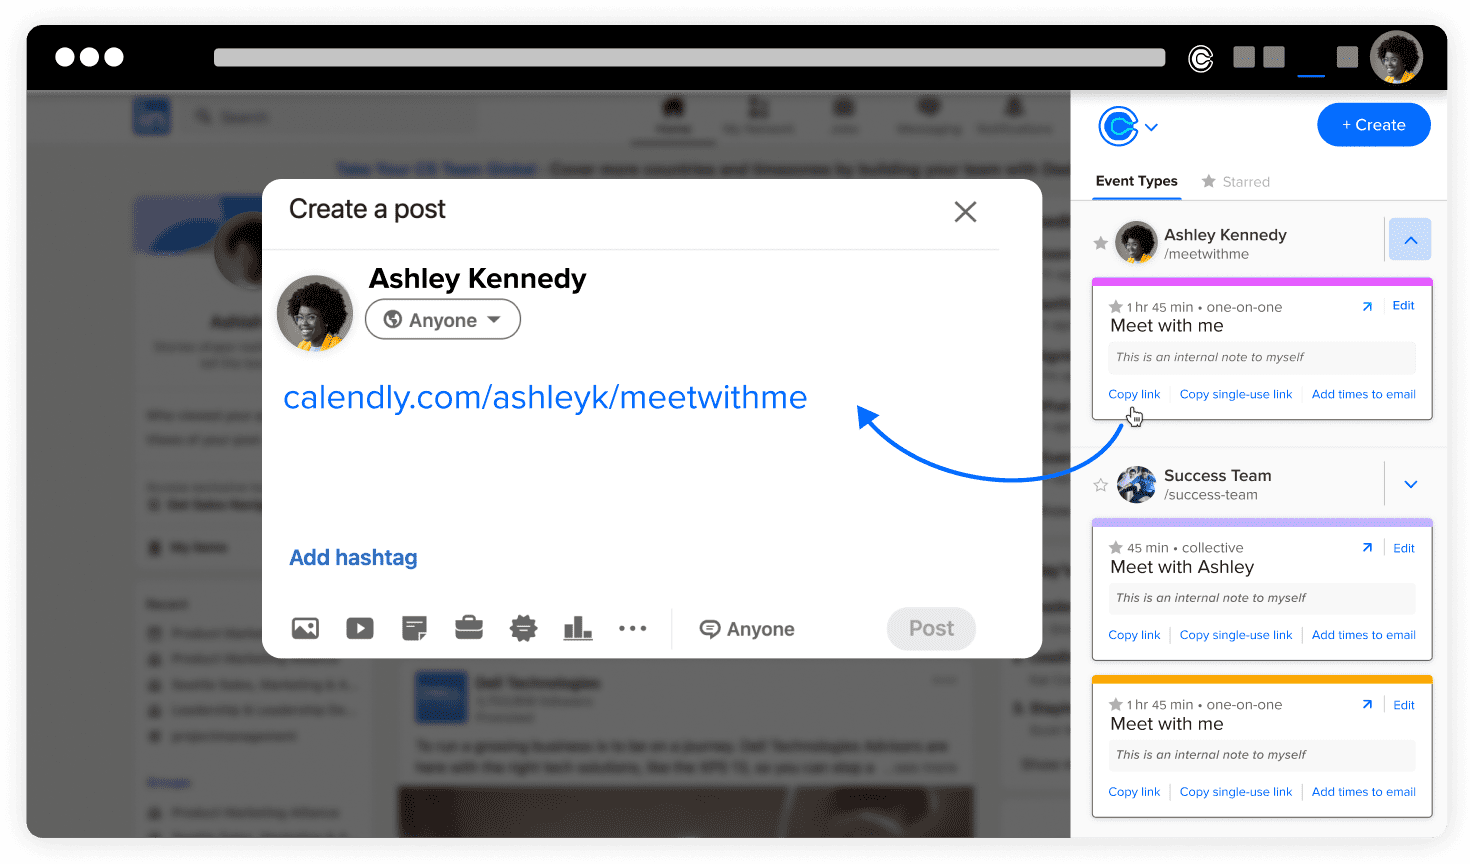The width and height of the screenshot is (1470, 864).
Task: Open the Anyone visibility dropdown under Ashley Kennedy
Action: [x=443, y=319]
